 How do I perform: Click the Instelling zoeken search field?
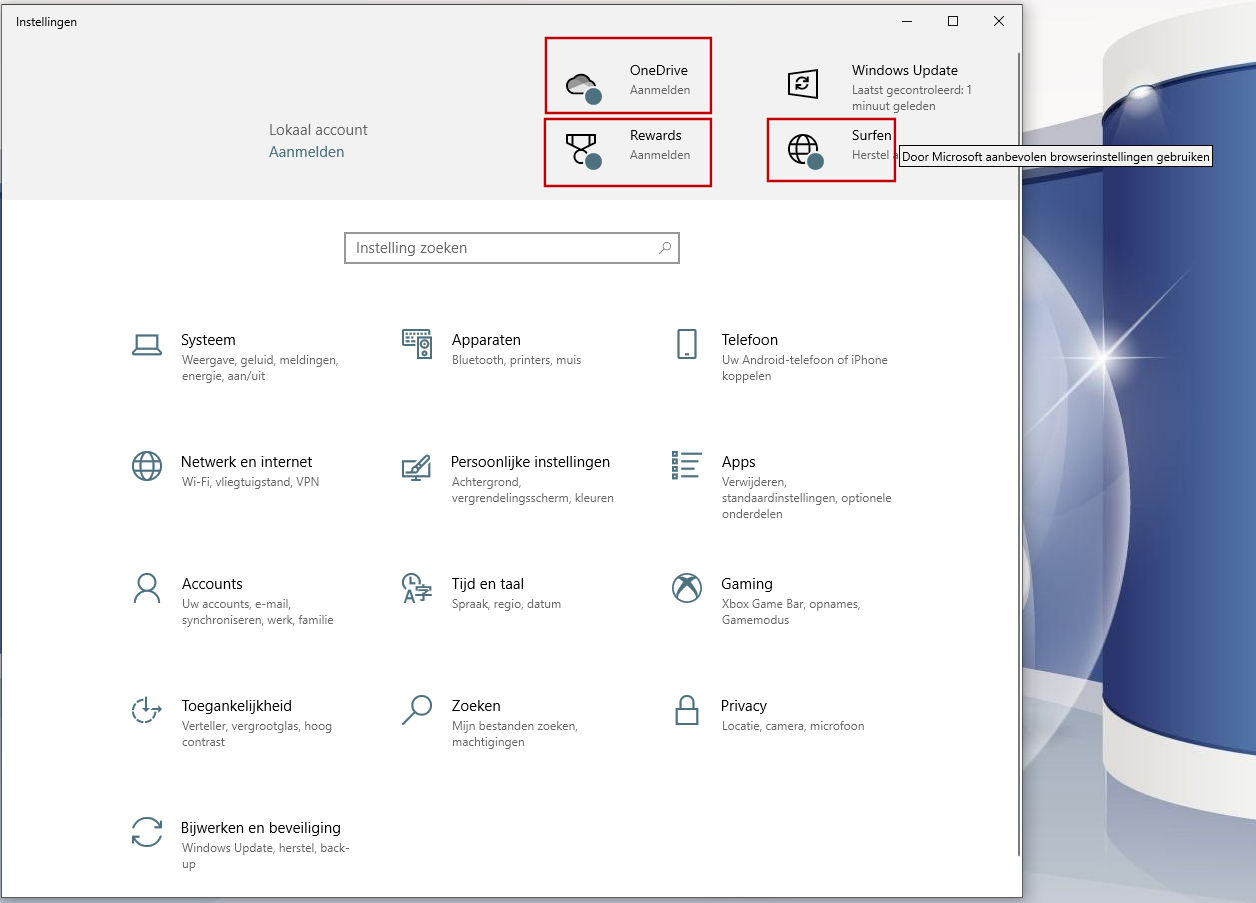click(x=500, y=248)
